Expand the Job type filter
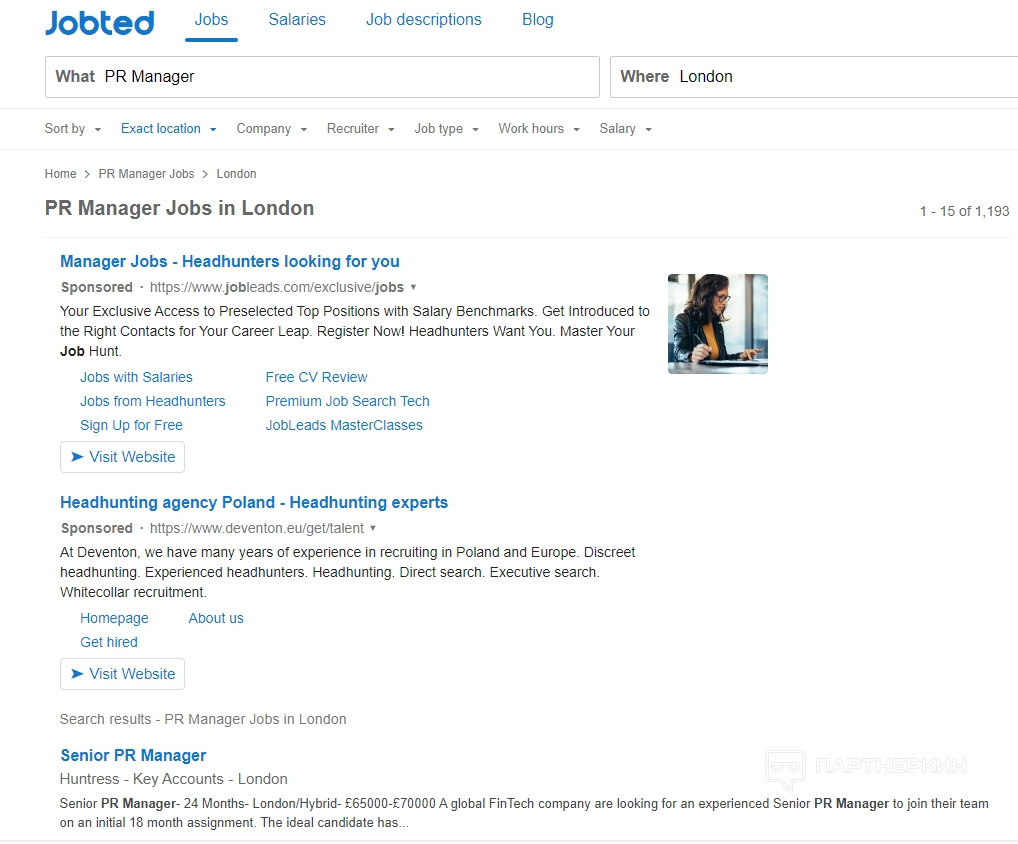The height and width of the screenshot is (844, 1018). point(446,129)
